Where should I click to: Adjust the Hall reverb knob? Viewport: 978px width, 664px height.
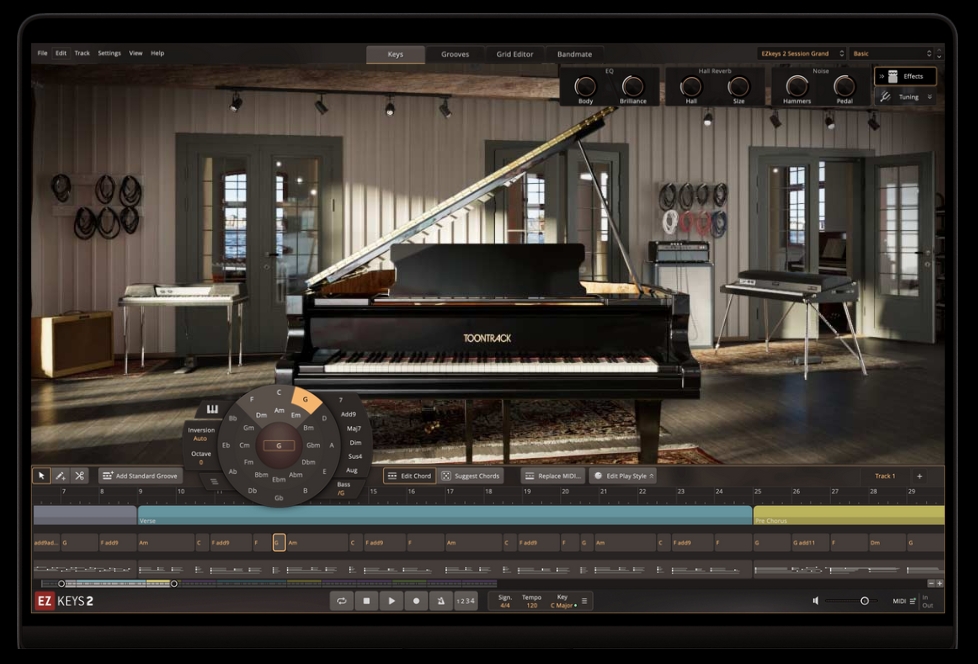(x=690, y=86)
